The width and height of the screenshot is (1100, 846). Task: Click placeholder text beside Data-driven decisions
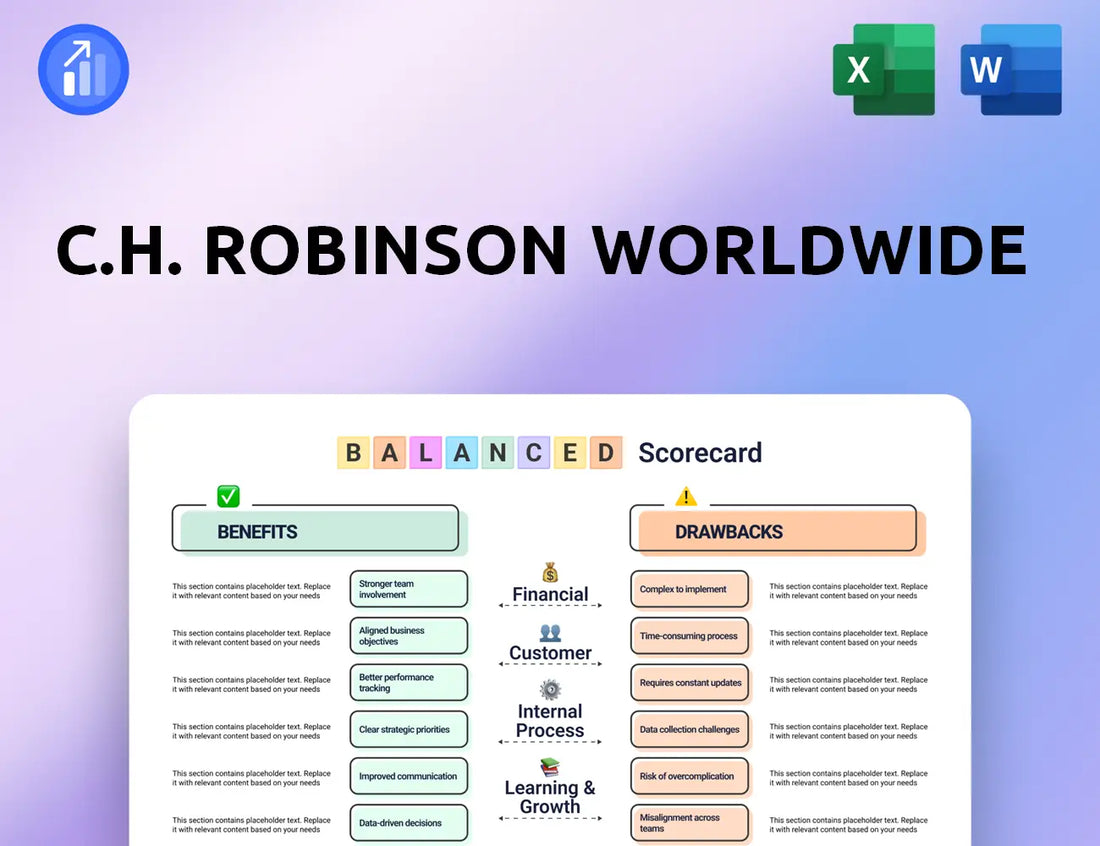[251, 825]
